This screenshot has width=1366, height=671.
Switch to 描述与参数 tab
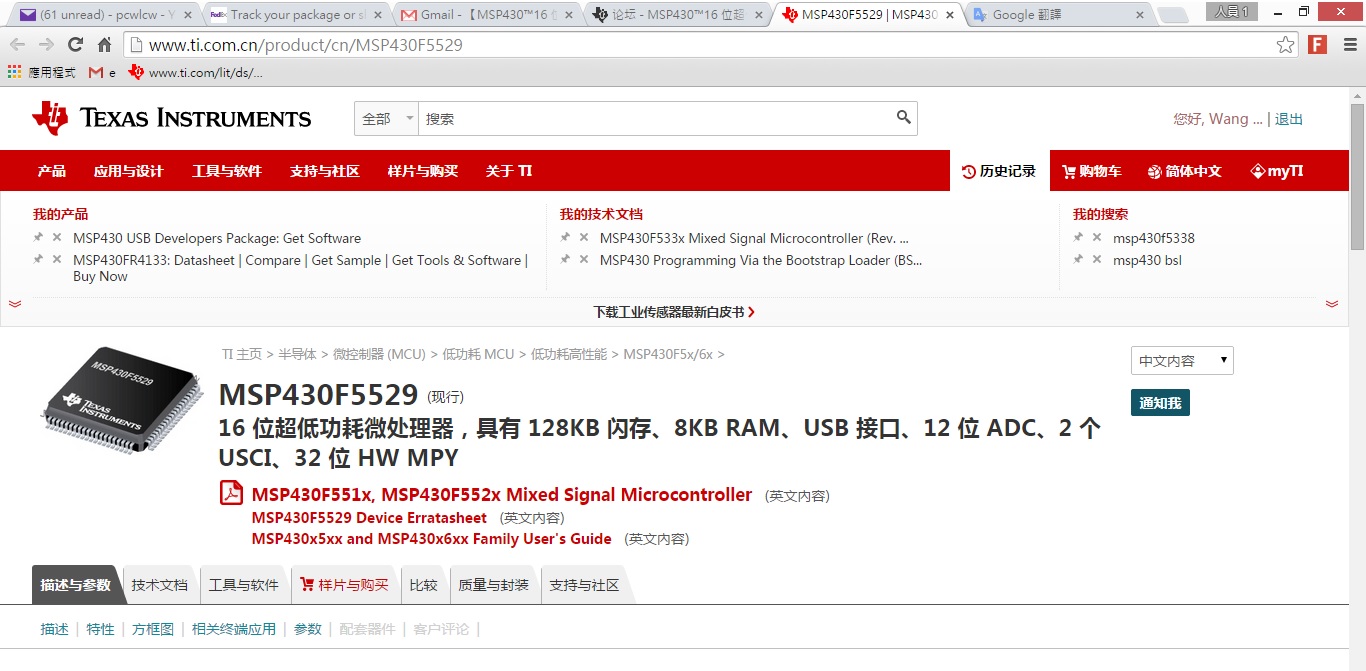76,585
